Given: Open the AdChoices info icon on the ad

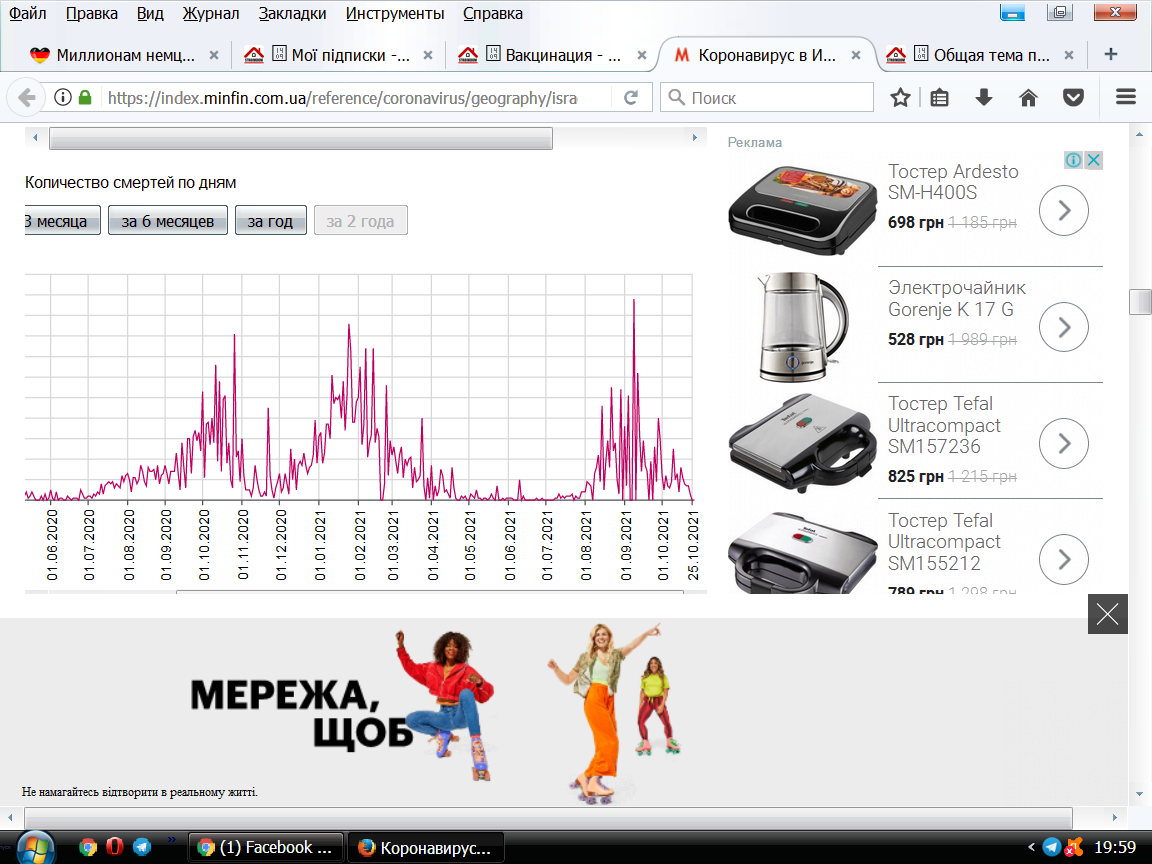Looking at the screenshot, I should (1073, 159).
